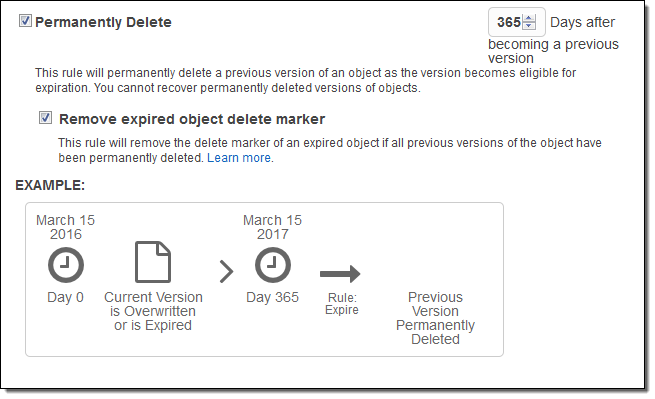Viewport: 655px width, 399px height.
Task: Select the Permanently Delete label
Action: point(103,22)
